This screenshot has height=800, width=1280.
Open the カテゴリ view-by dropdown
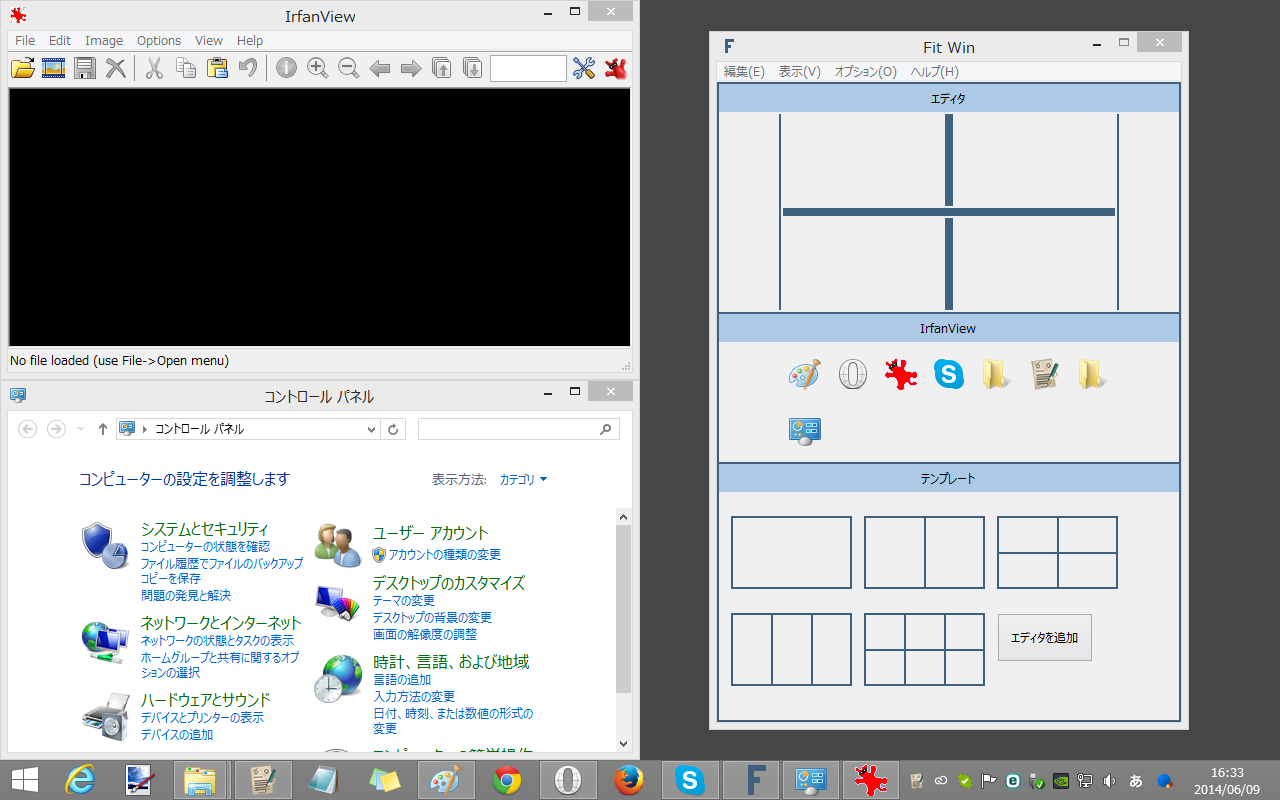point(524,480)
